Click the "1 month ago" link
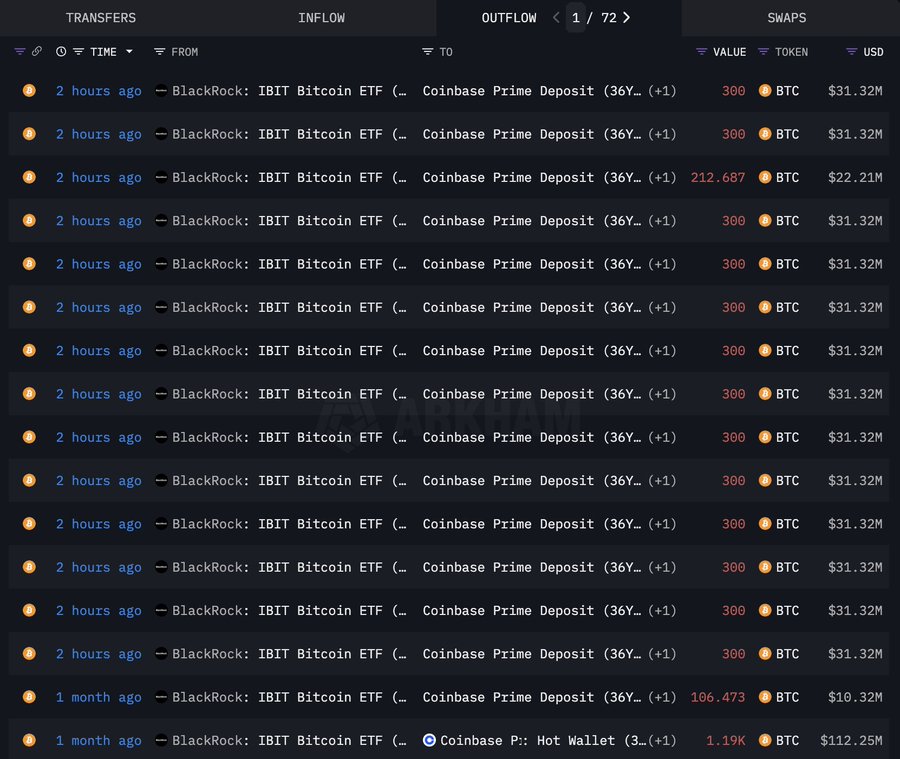The height and width of the screenshot is (759, 900). pyautogui.click(x=98, y=697)
